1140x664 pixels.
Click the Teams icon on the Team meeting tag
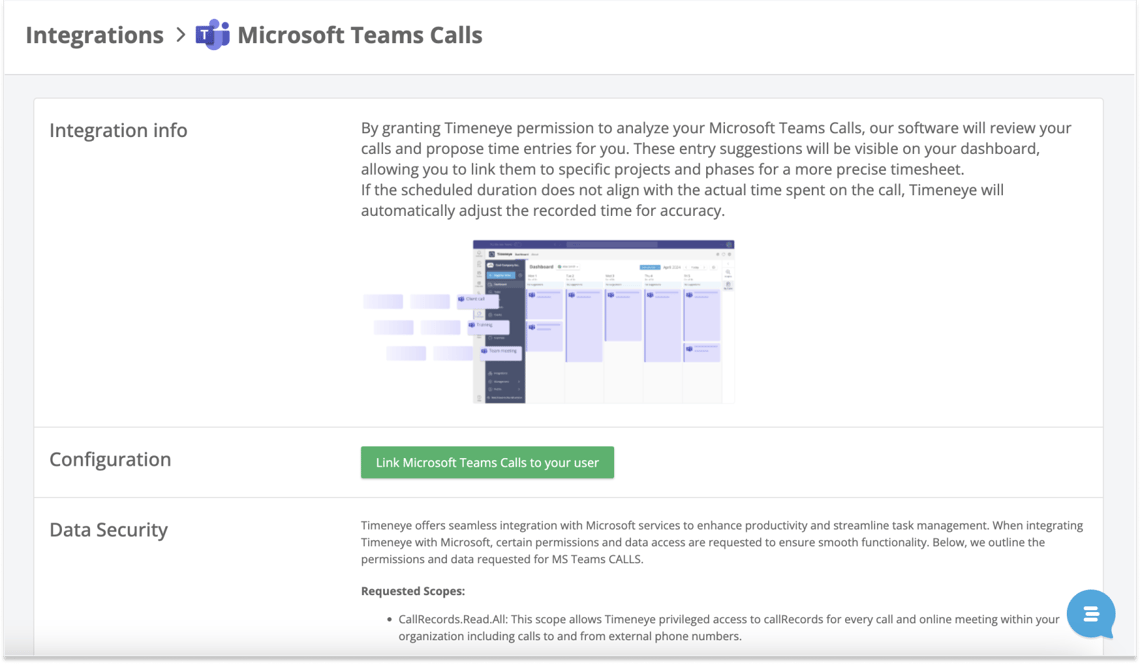484,351
